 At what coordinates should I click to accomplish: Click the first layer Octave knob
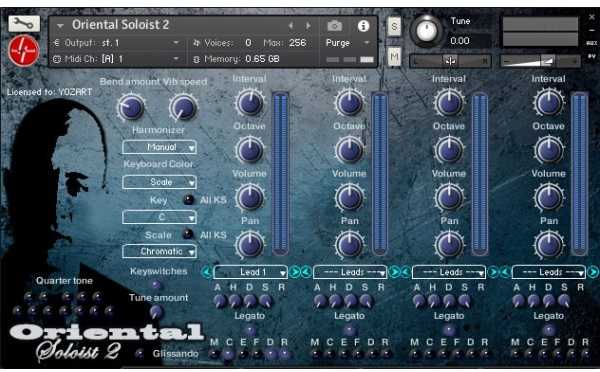click(x=249, y=150)
